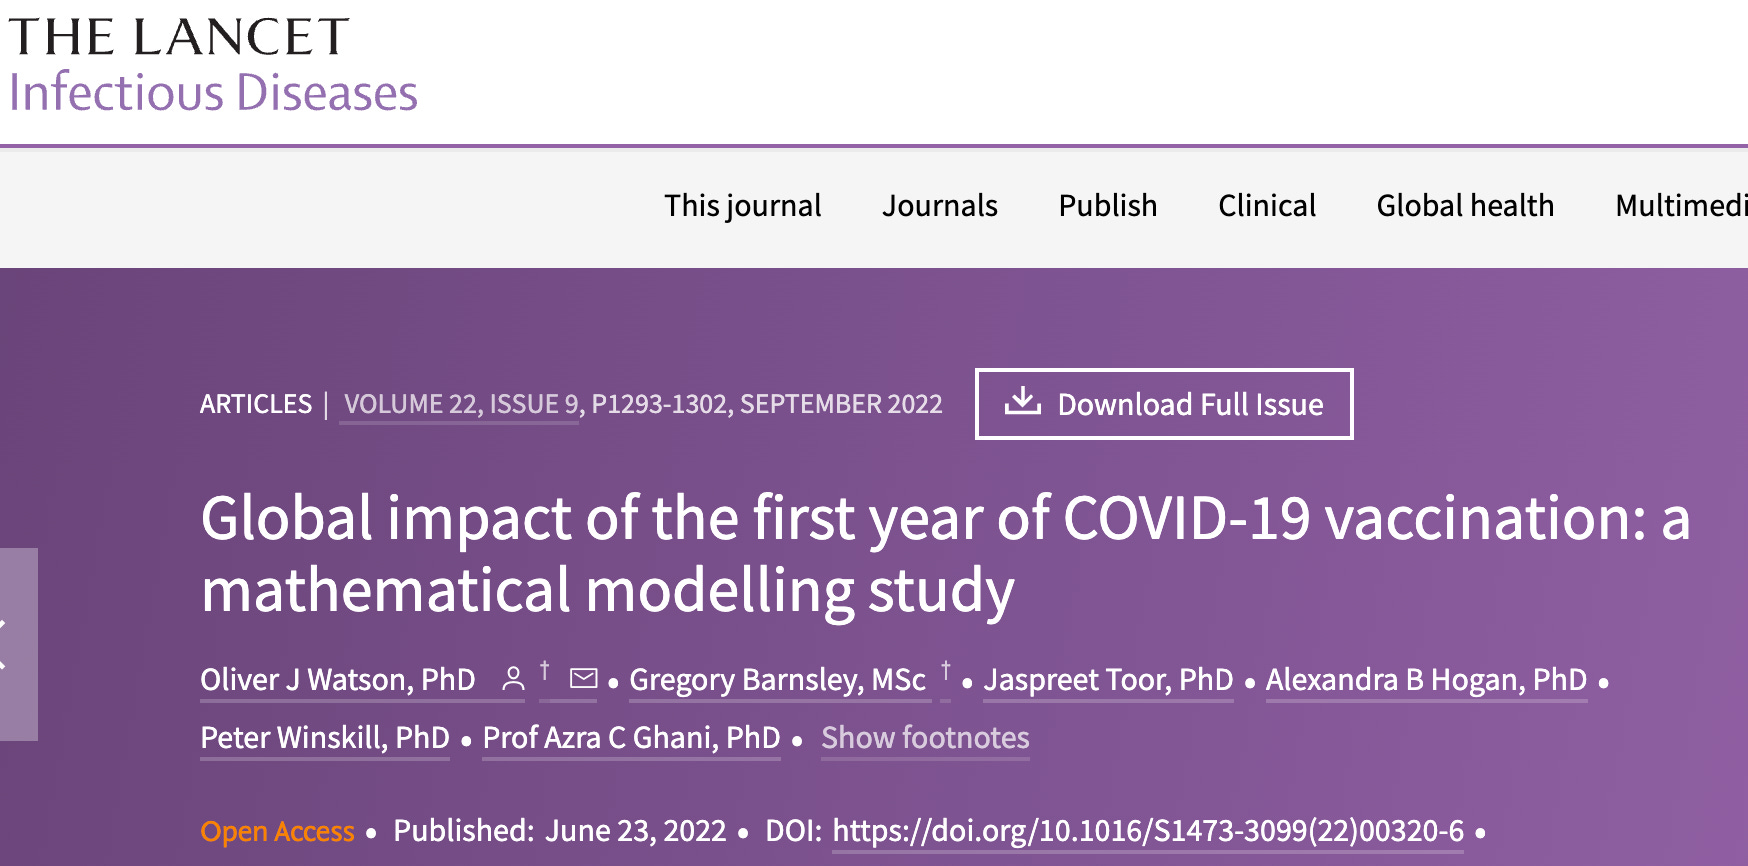This screenshot has width=1748, height=866.
Task: Open the Multimedia menu item
Action: click(x=1680, y=206)
